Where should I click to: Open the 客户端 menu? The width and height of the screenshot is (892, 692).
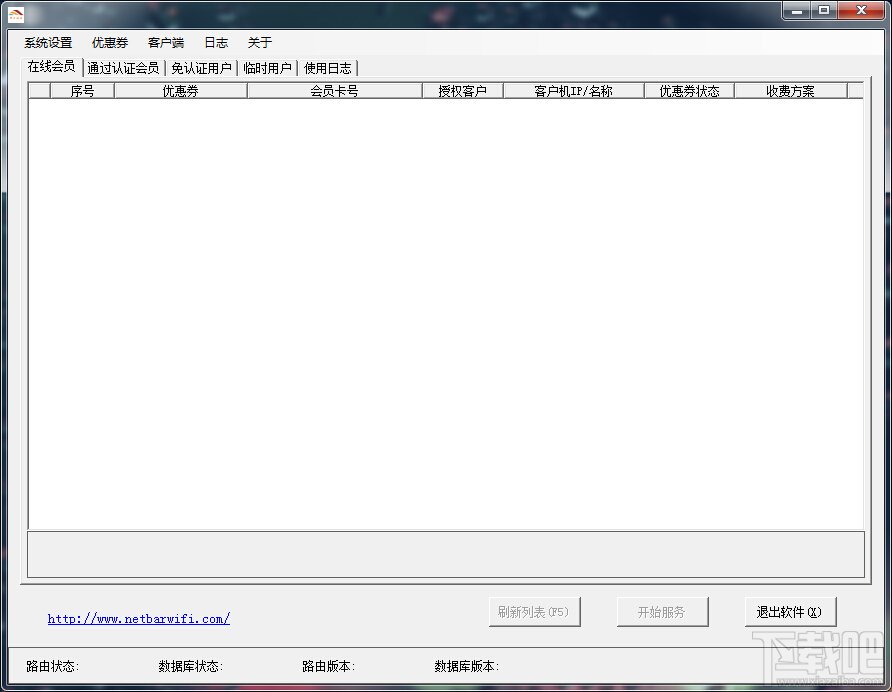(166, 43)
